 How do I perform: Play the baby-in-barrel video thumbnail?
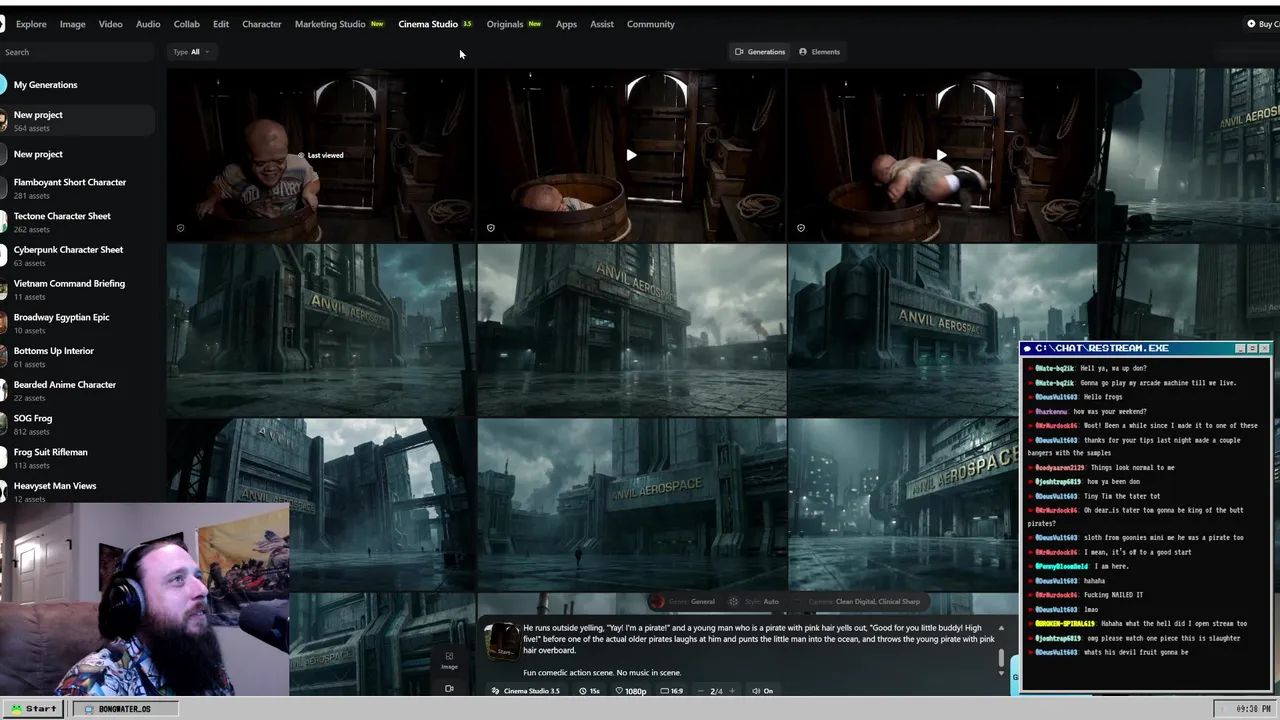coord(631,155)
